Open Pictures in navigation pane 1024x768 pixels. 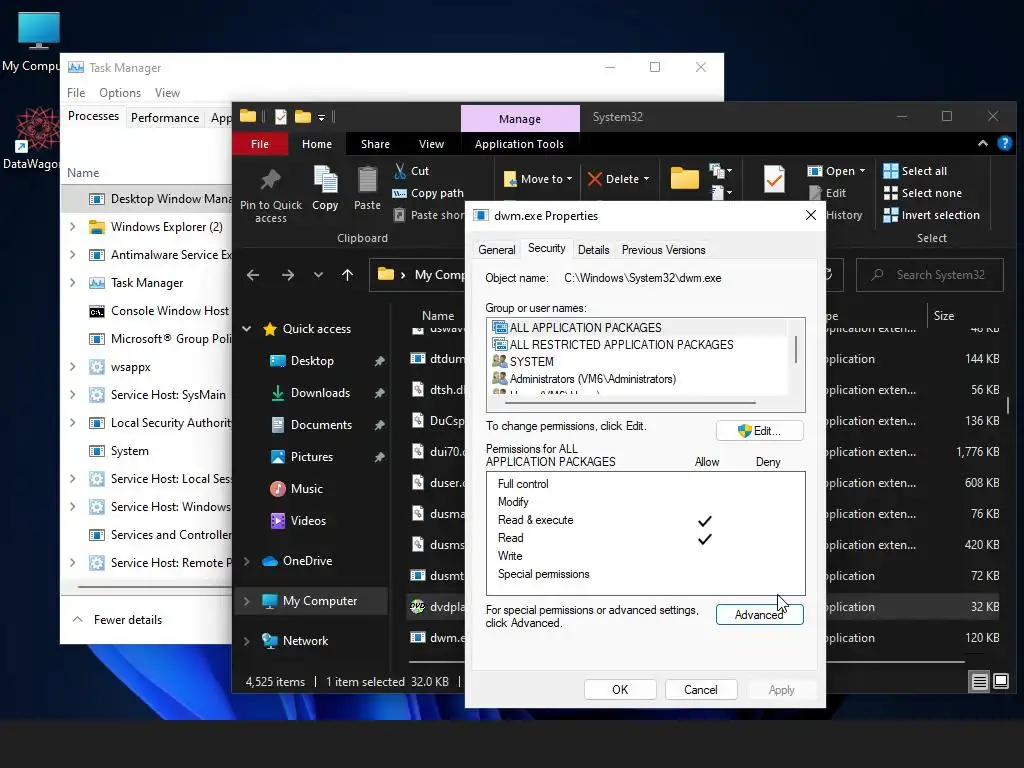(312, 457)
